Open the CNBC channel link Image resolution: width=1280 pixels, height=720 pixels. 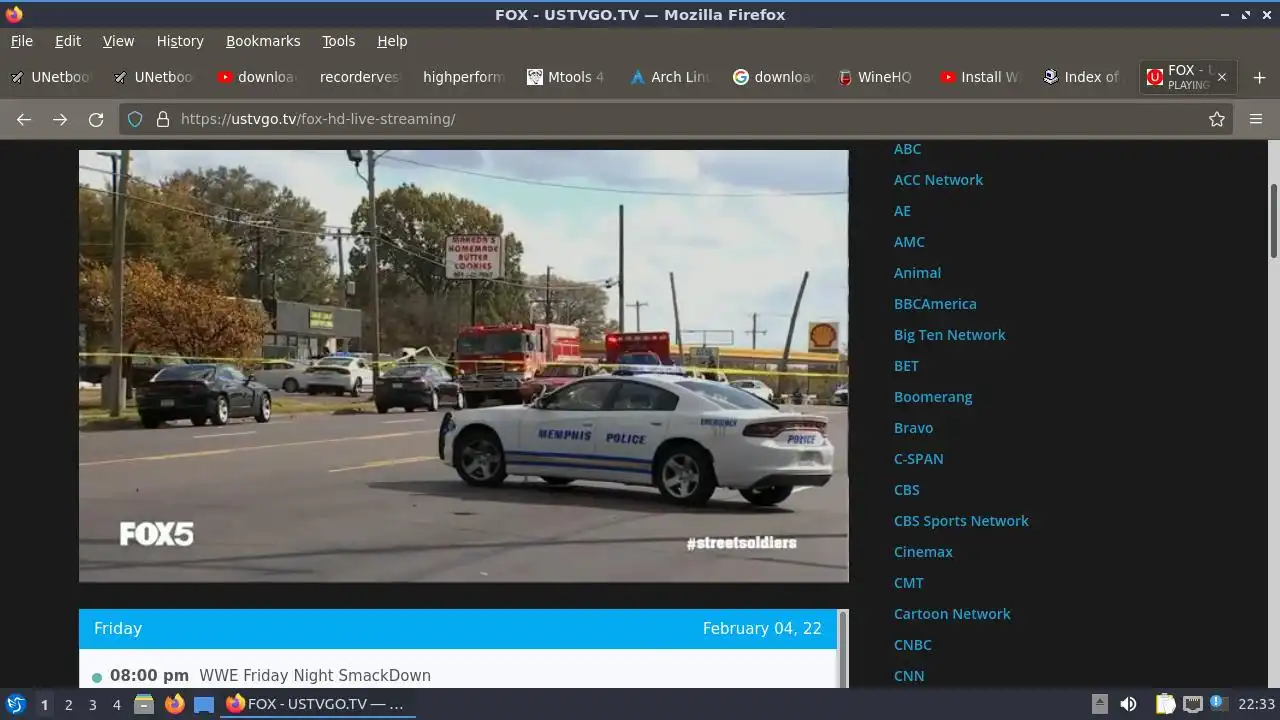[912, 645]
